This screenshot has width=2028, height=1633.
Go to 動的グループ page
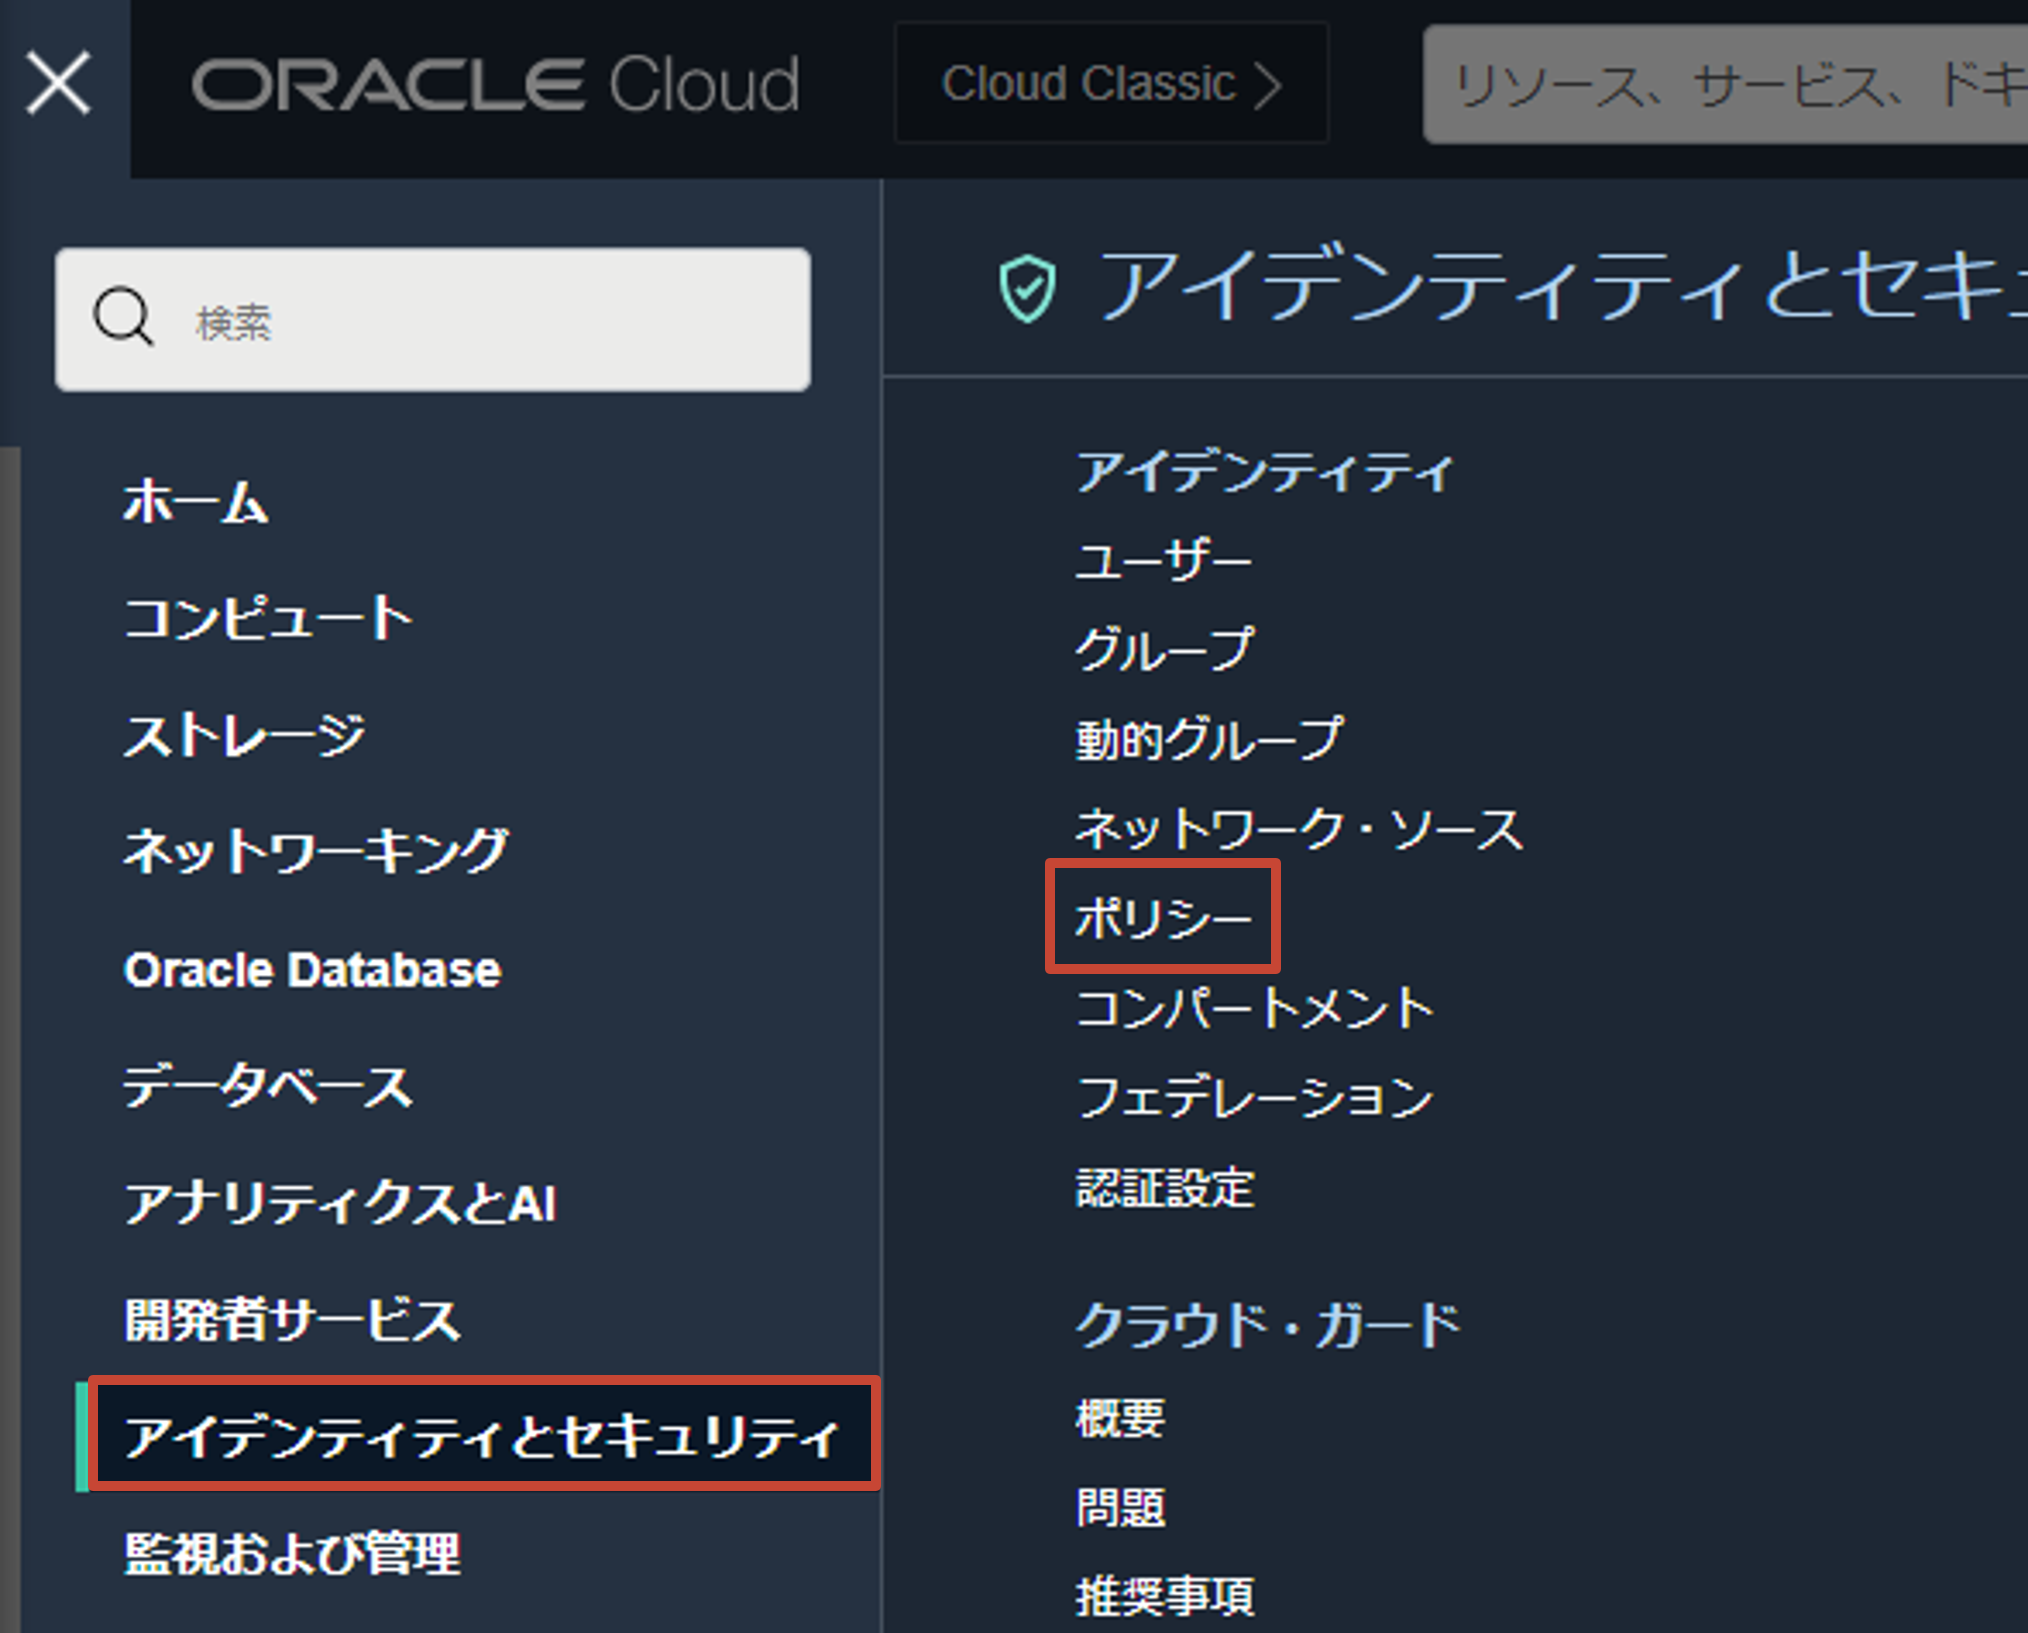1210,739
